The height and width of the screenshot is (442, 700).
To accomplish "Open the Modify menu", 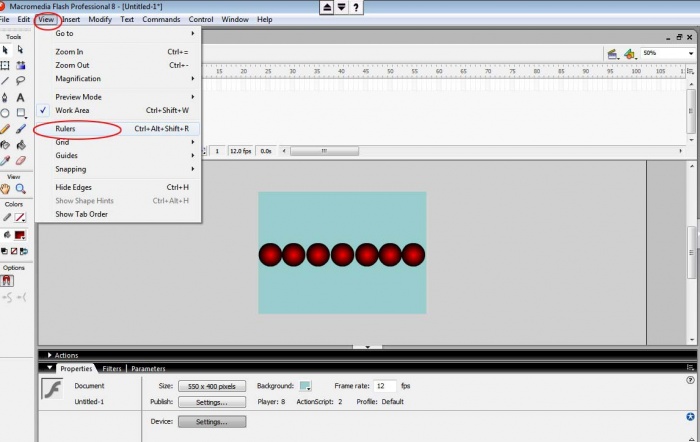I will click(x=100, y=19).
